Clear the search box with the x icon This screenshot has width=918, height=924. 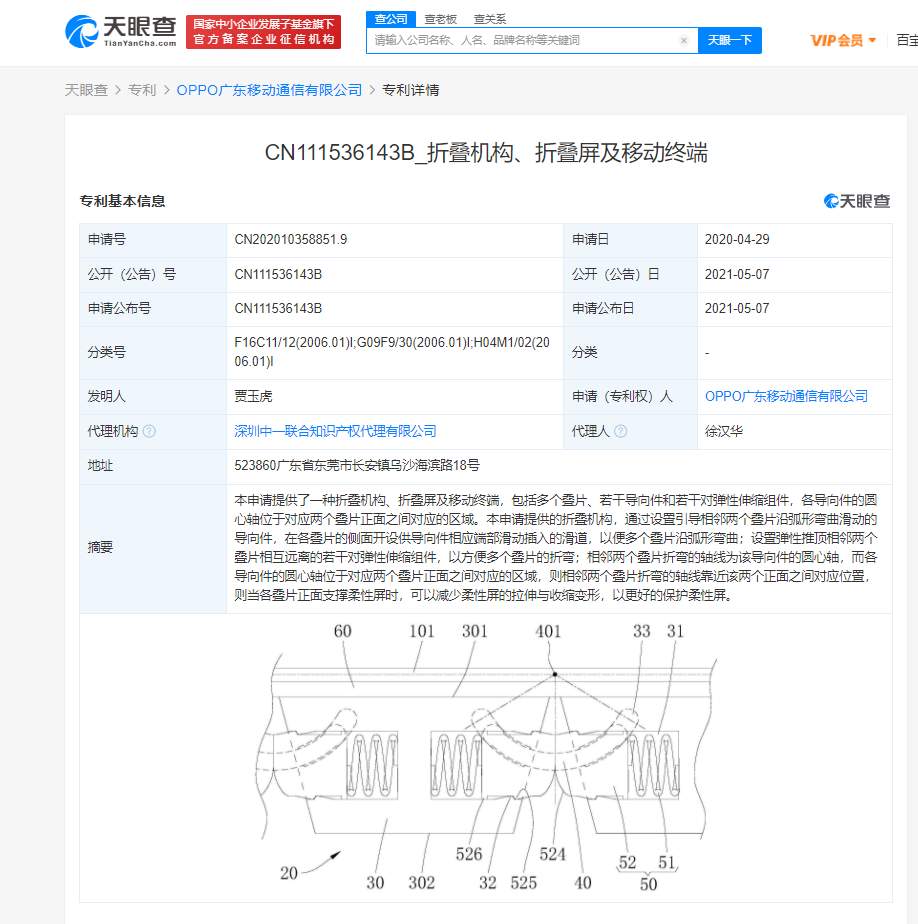683,40
